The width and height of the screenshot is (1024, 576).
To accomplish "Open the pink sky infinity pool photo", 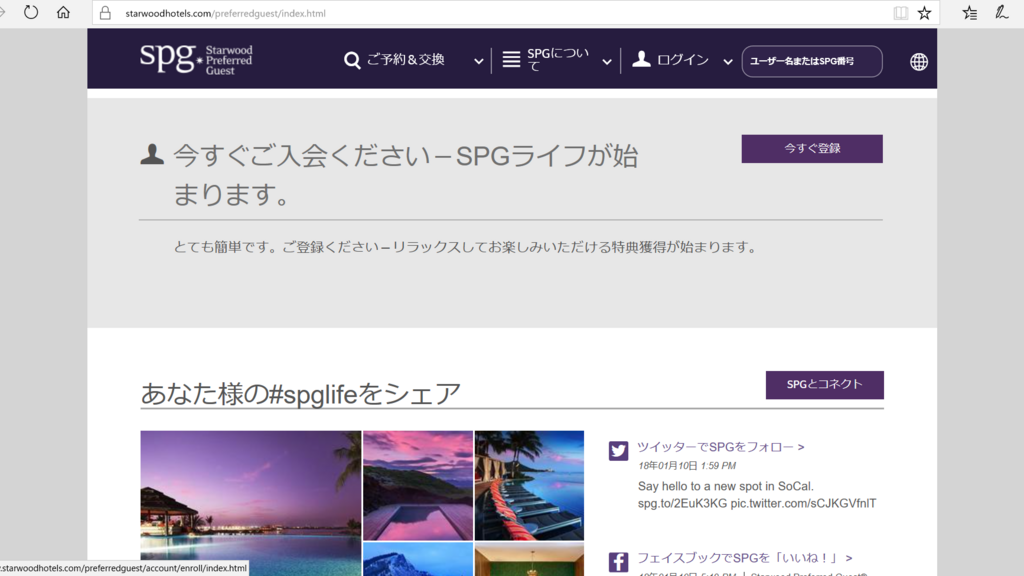I will 418,485.
